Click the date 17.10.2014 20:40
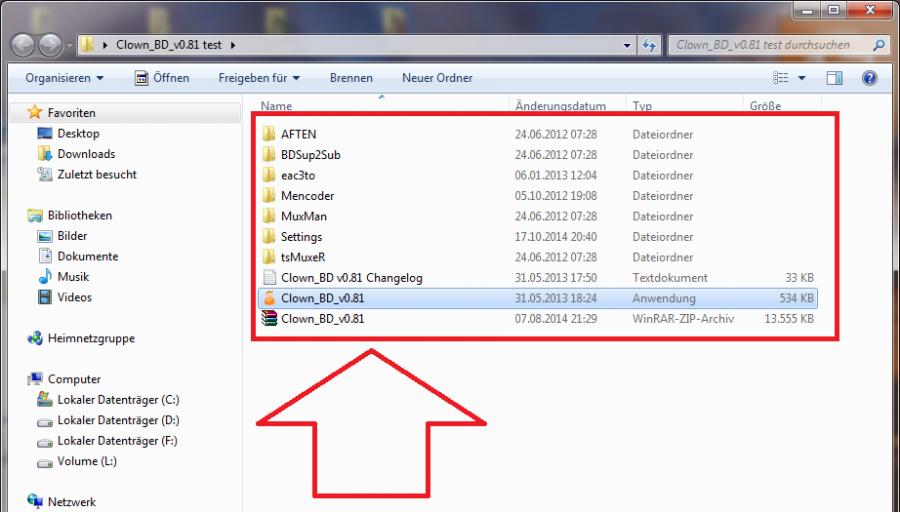900x512 pixels. click(x=556, y=237)
